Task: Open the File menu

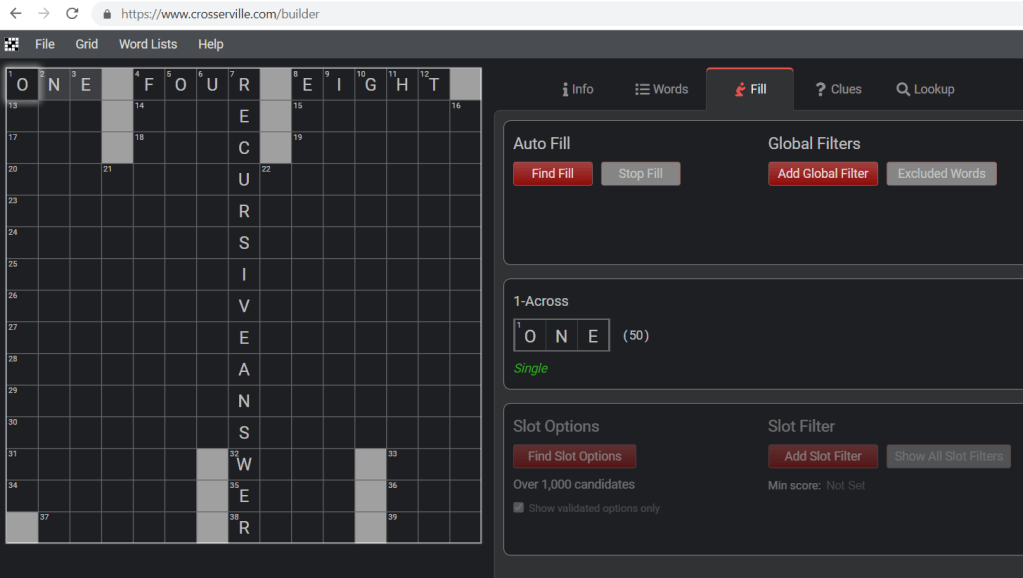Action: click(45, 44)
